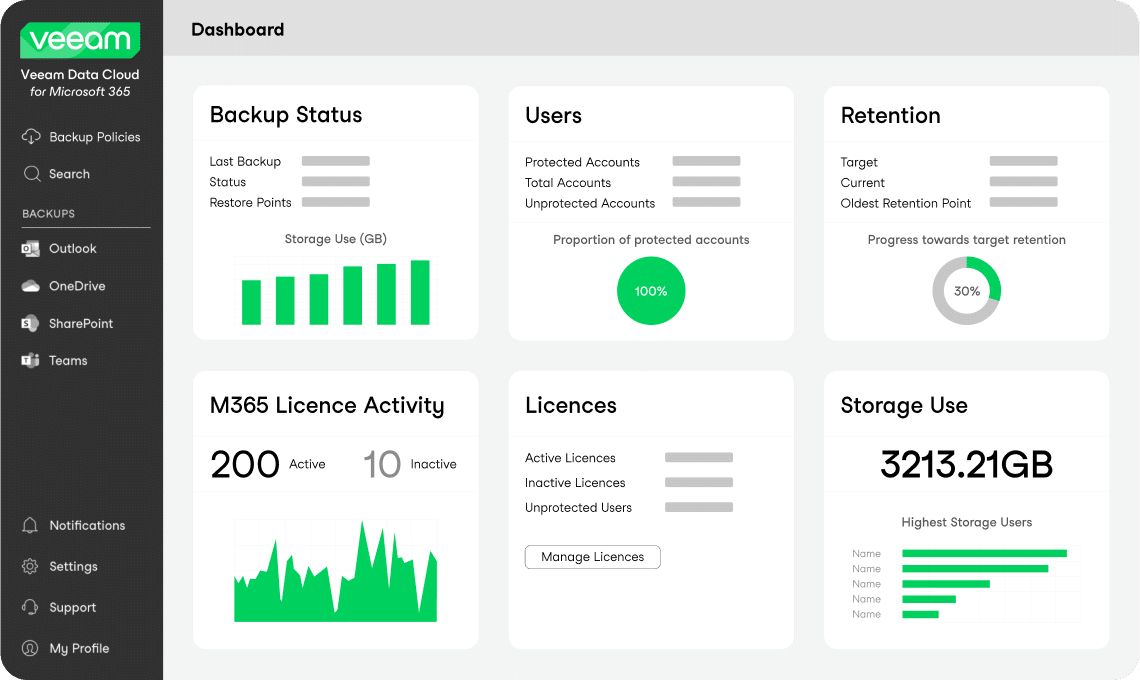Click the Veeam logo
This screenshot has width=1140, height=680.
(81, 40)
